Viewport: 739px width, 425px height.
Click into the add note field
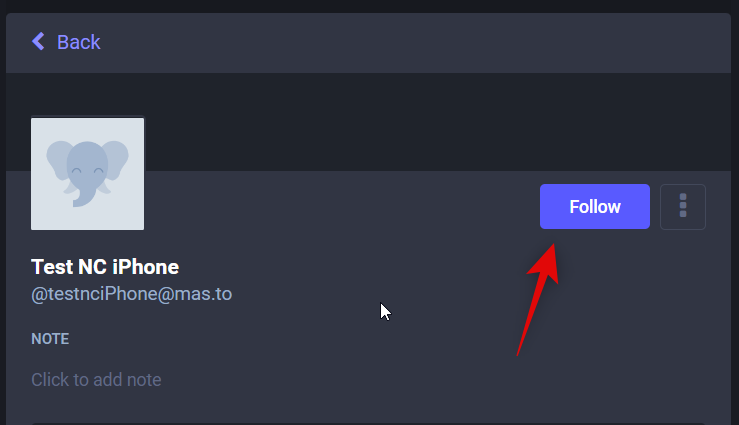(x=96, y=380)
